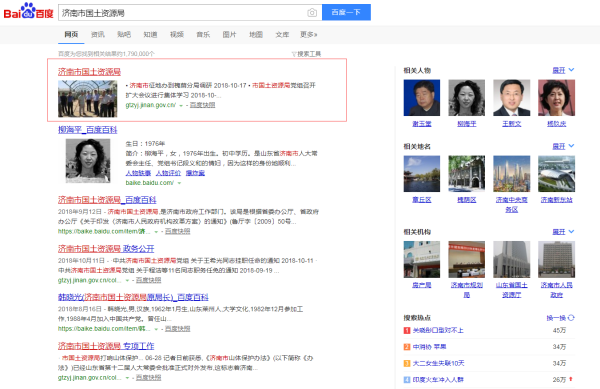
Task: Open 济南市国土资源局_百度百科 result
Action: tap(107, 200)
